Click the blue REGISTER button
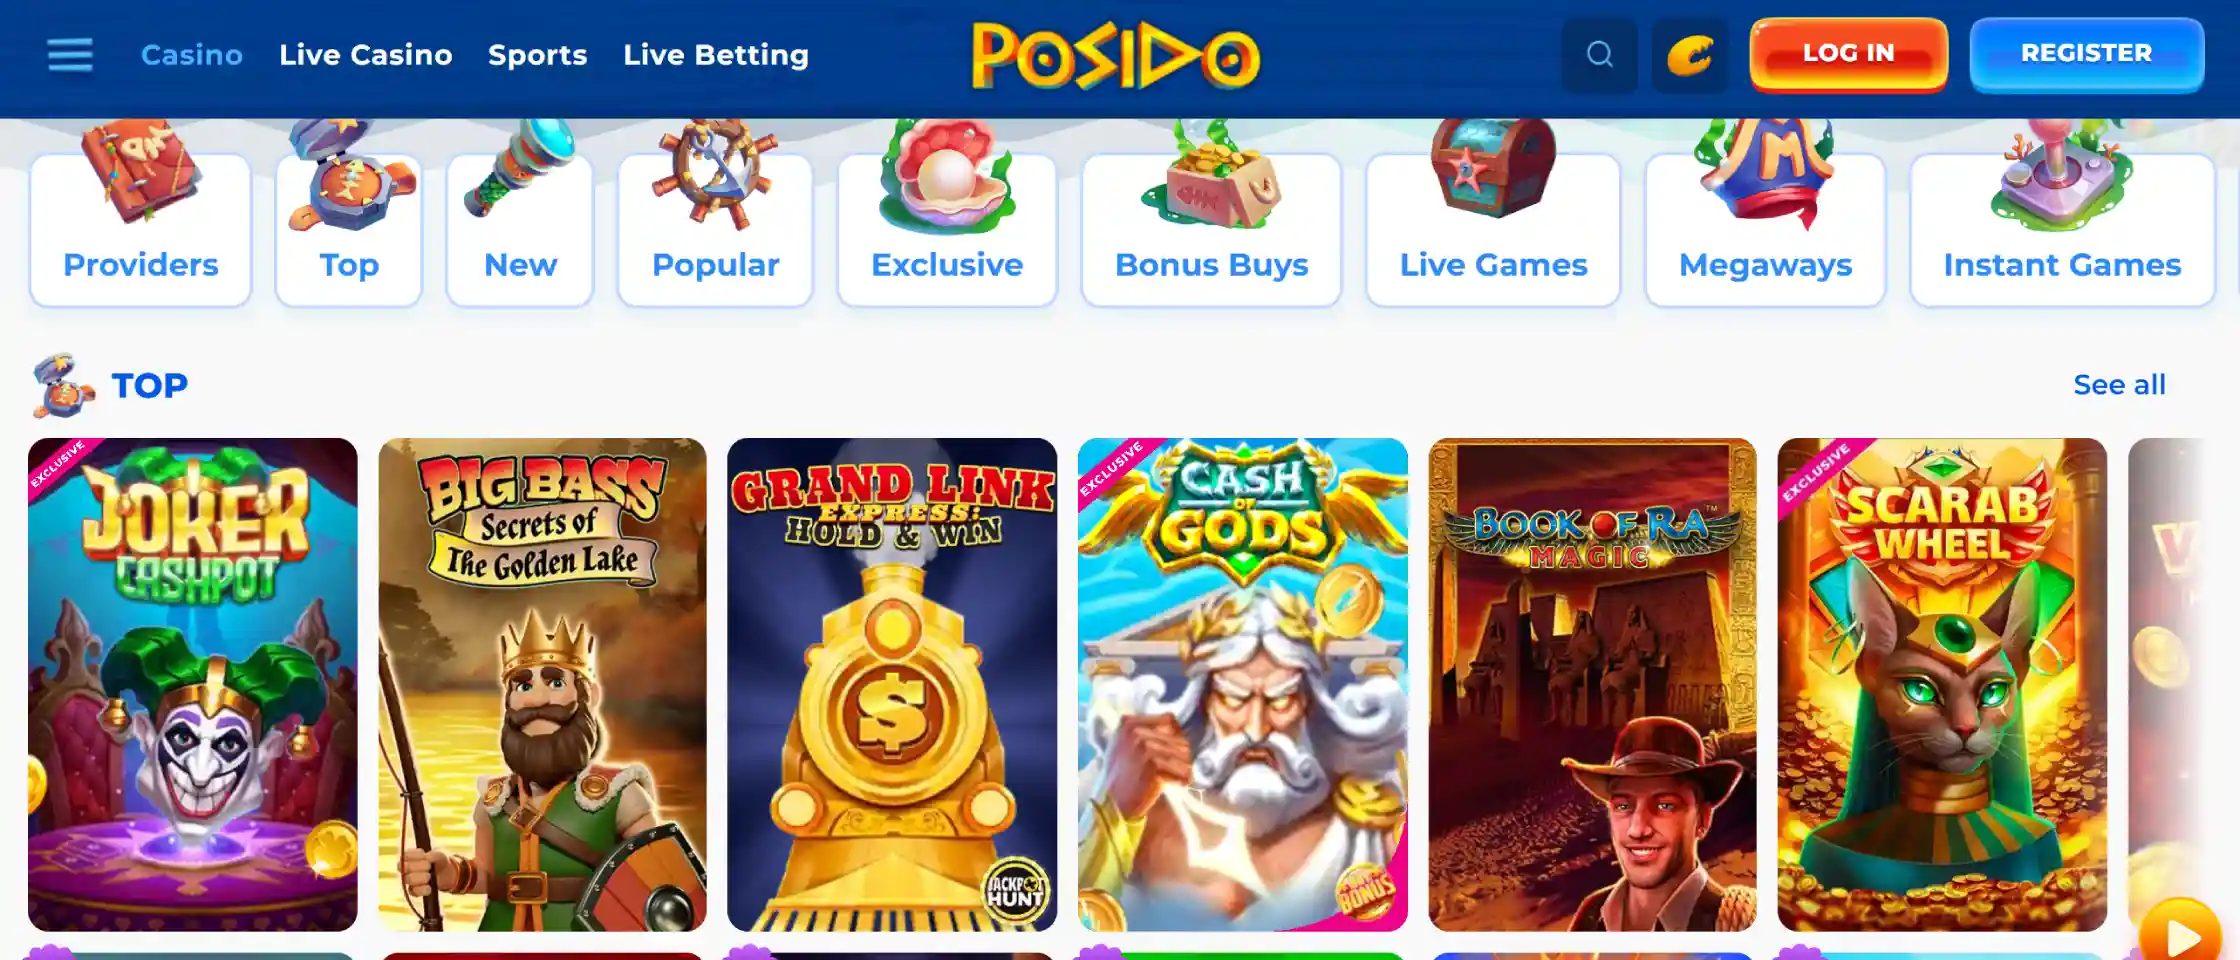This screenshot has width=2240, height=960. click(2086, 54)
